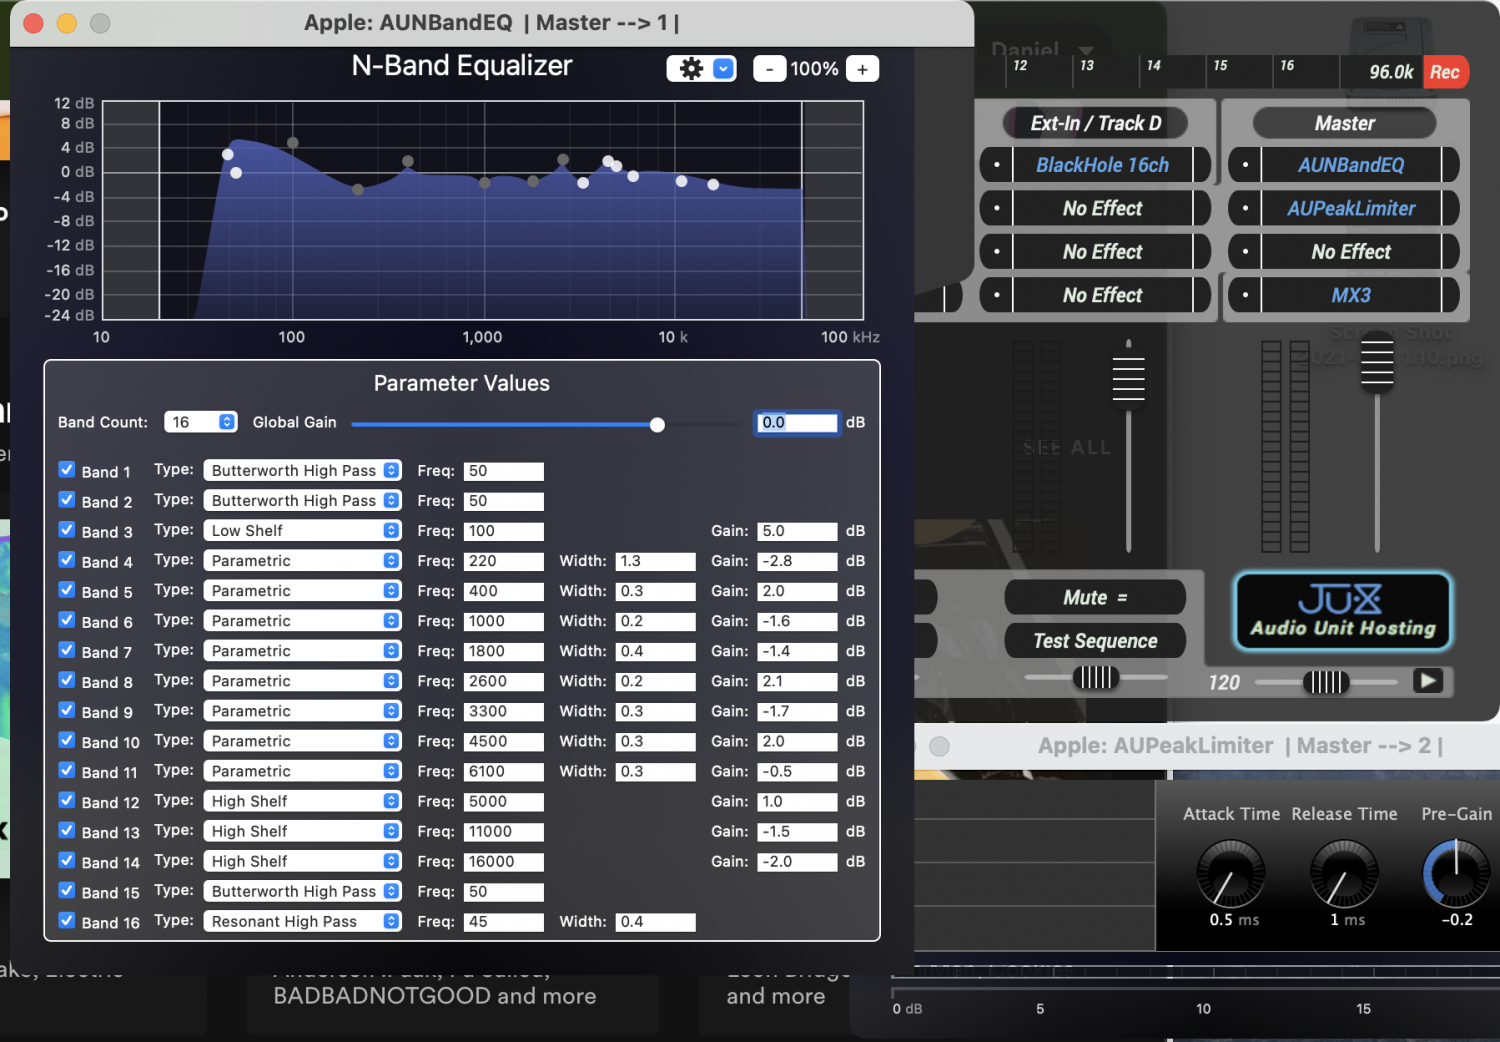1500x1042 pixels.
Task: Uncheck Band 12
Action: point(67,799)
